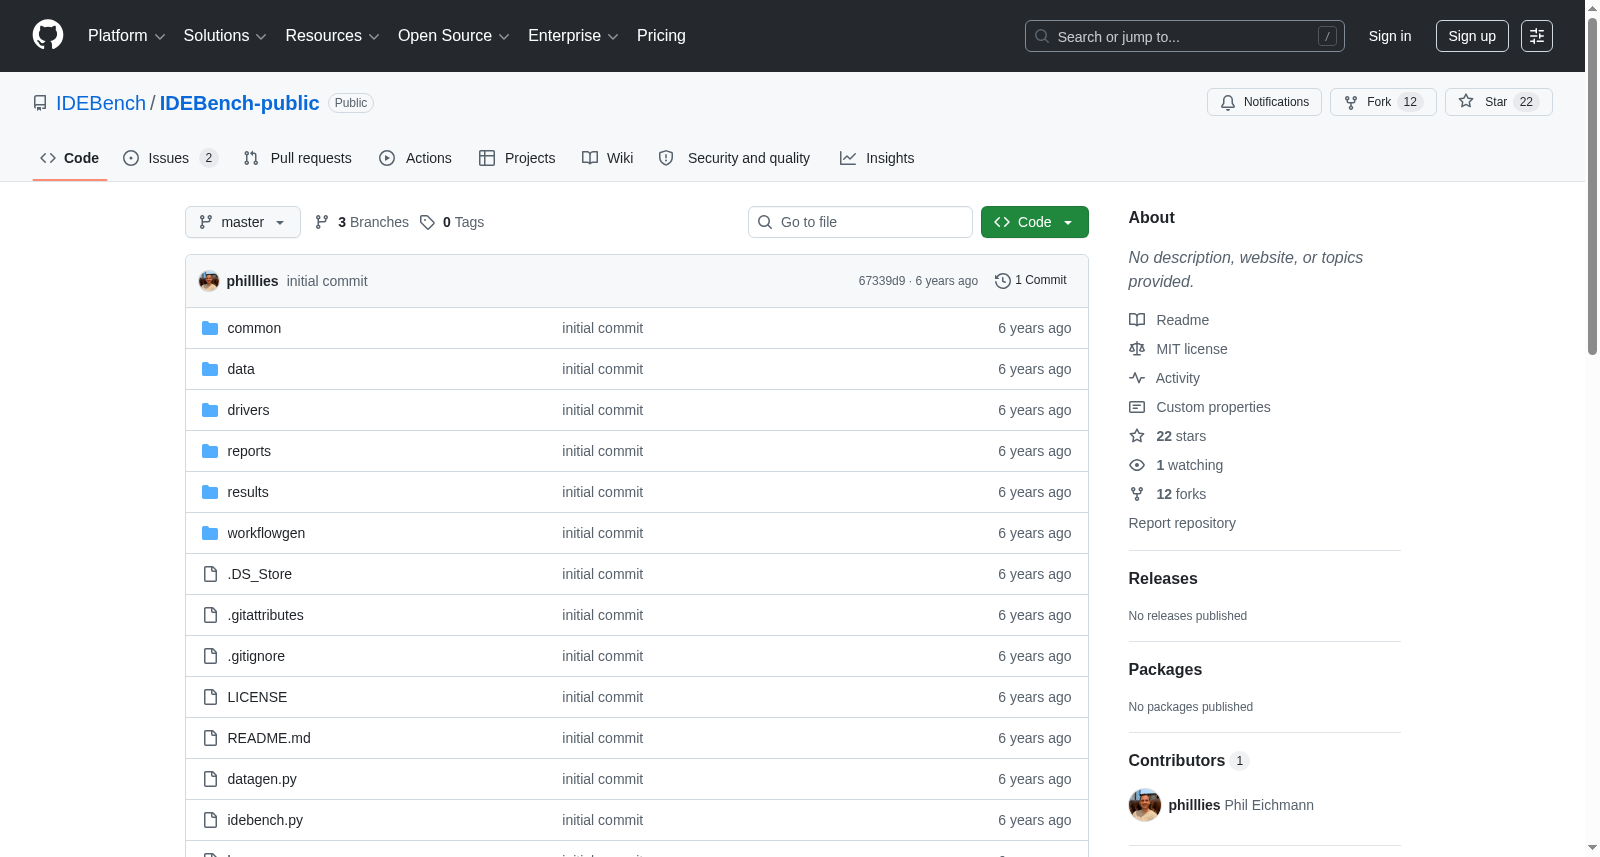Switch to the Insights tab

tap(877, 158)
